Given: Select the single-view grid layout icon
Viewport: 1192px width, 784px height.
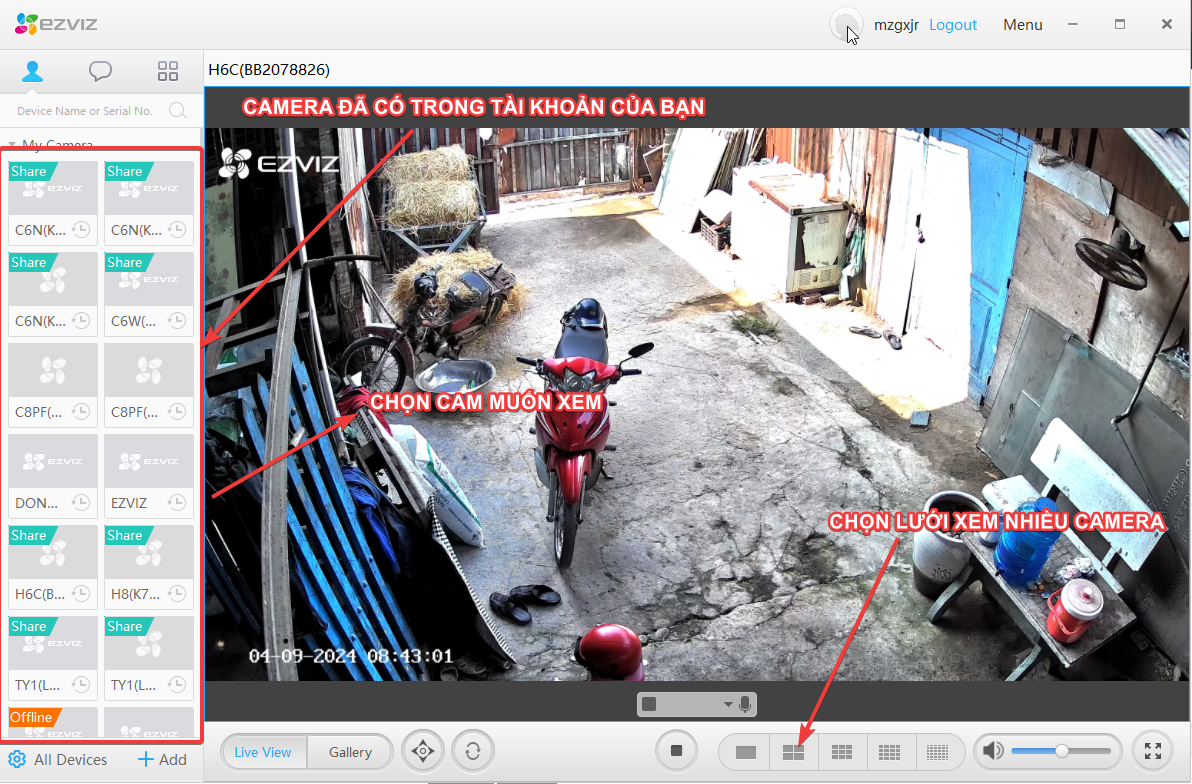Looking at the screenshot, I should 744,751.
